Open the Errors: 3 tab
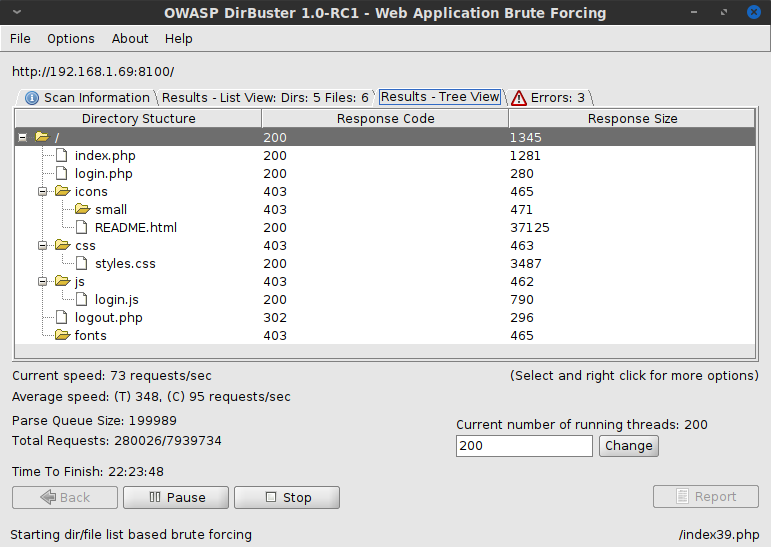The height and width of the screenshot is (547, 771). [548, 98]
